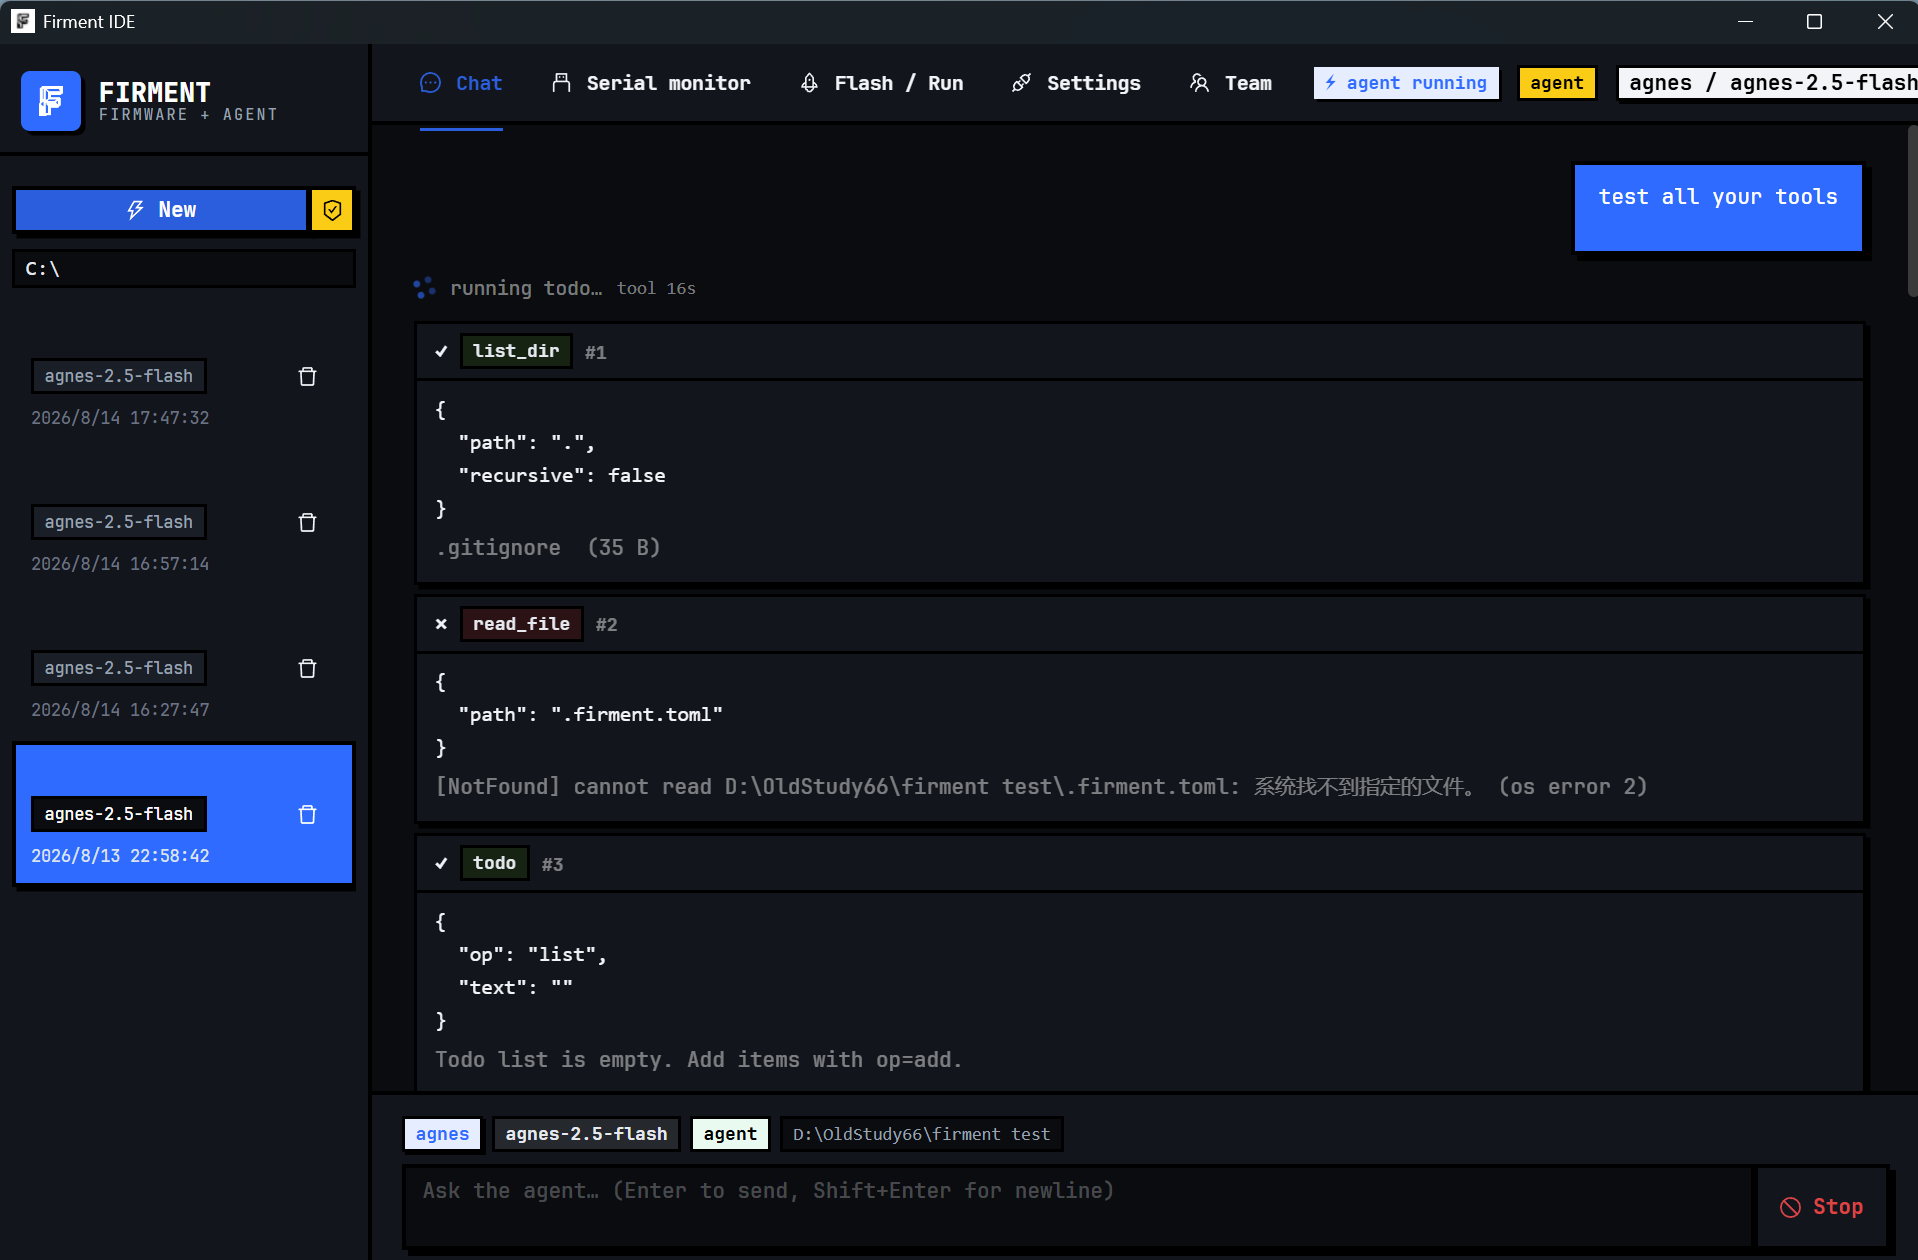The width and height of the screenshot is (1918, 1260).
Task: Click the yellow agent mode badge in header
Action: pos(1557,83)
